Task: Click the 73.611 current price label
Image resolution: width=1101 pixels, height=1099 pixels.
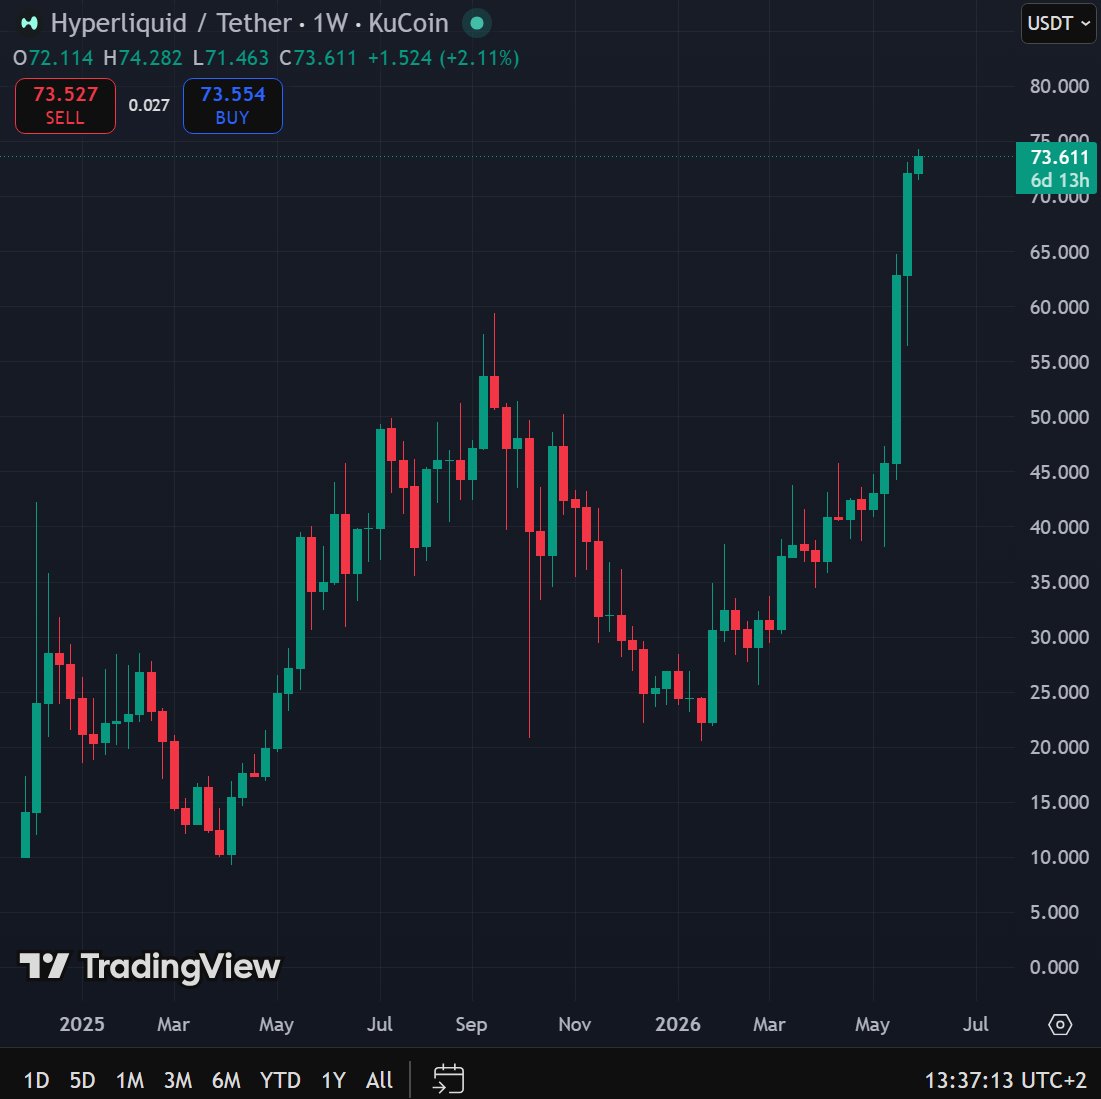Action: click(x=1056, y=168)
